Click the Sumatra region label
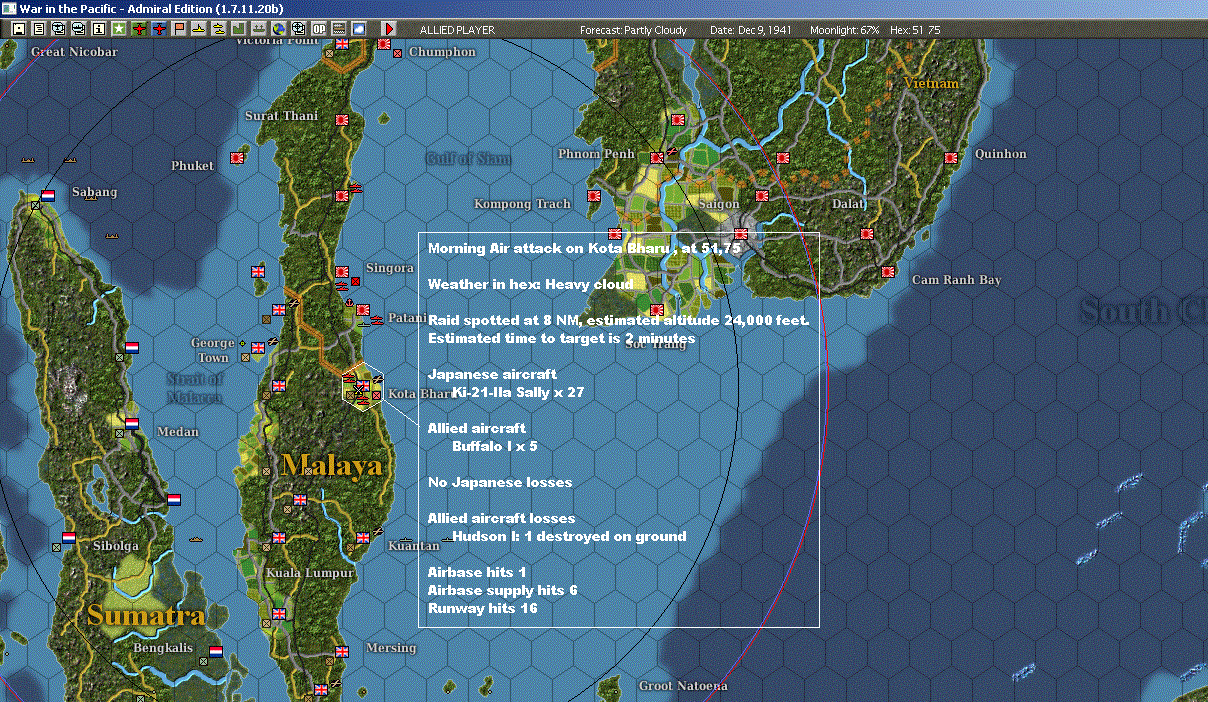The image size is (1208, 702). pyautogui.click(x=146, y=615)
